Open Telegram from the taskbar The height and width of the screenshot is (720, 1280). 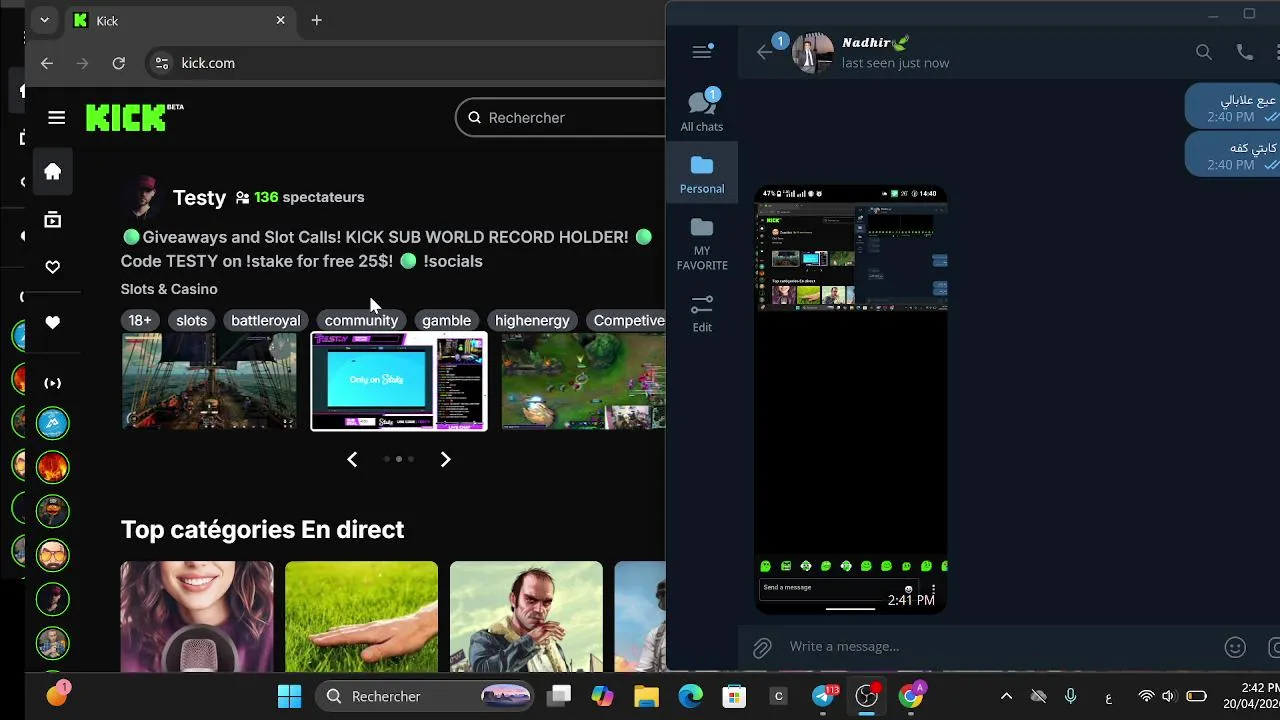click(x=824, y=697)
